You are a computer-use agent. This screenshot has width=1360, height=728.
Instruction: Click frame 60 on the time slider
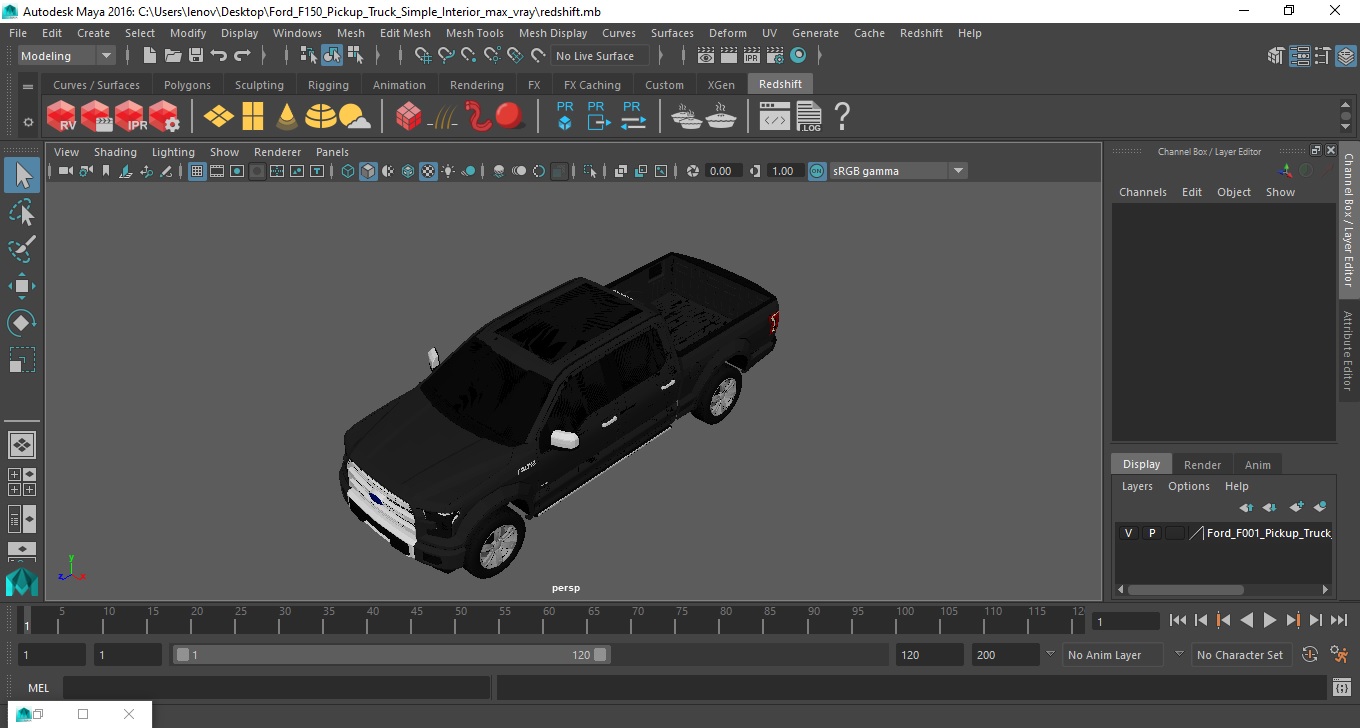tap(548, 620)
